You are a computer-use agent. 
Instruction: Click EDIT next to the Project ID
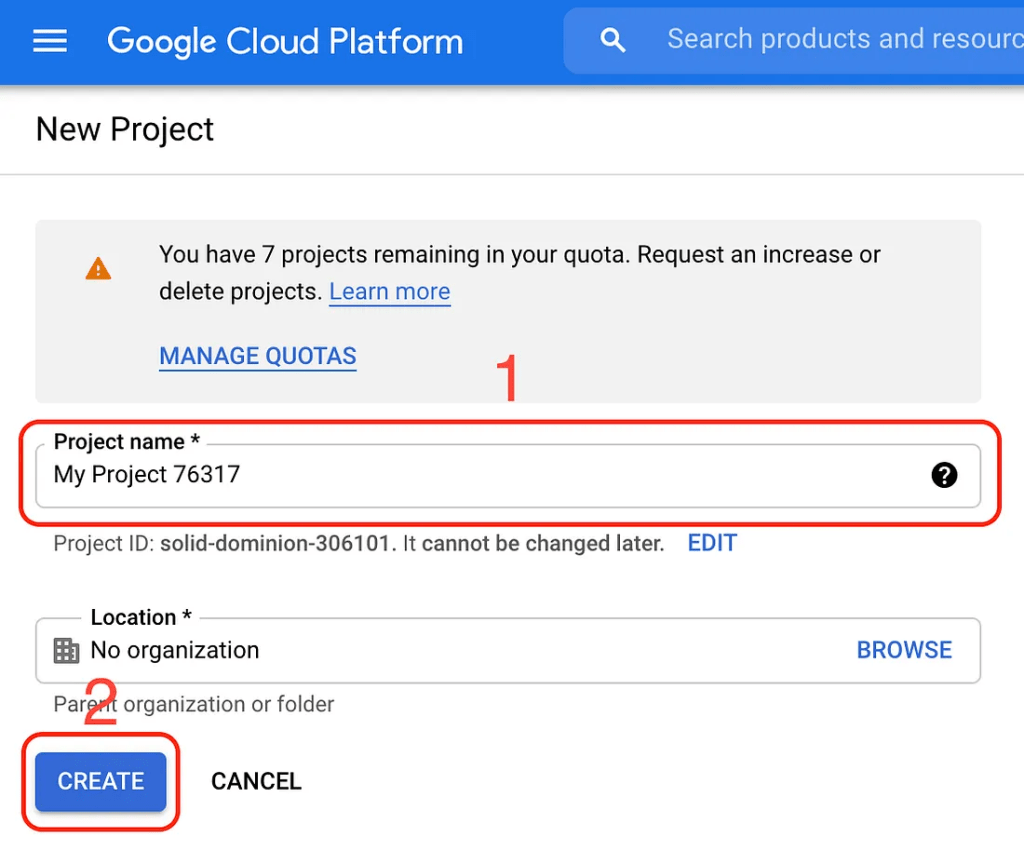pos(712,543)
